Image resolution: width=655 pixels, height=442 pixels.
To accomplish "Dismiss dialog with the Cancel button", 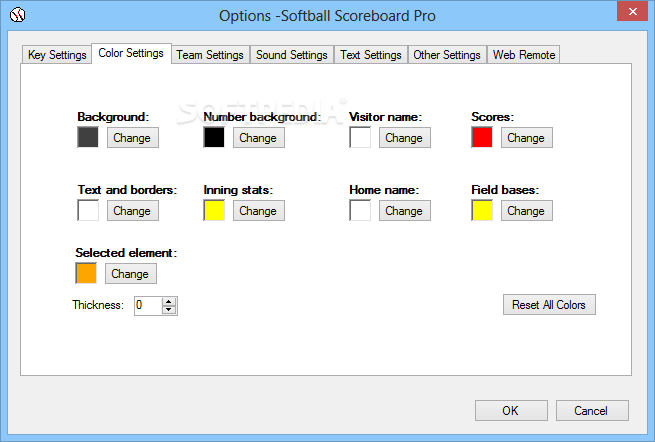I will click(592, 411).
